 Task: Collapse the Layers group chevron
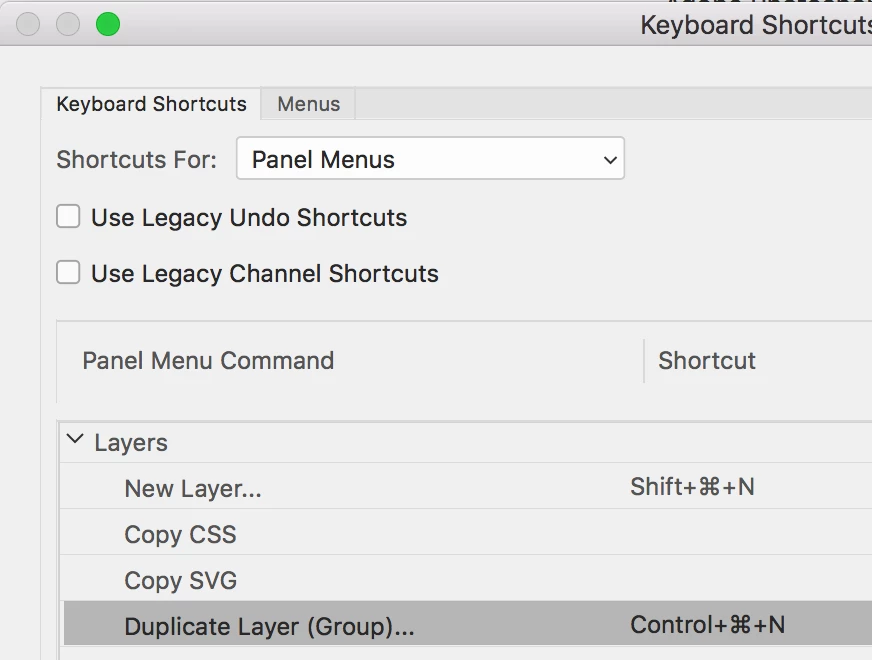pyautogui.click(x=75, y=440)
